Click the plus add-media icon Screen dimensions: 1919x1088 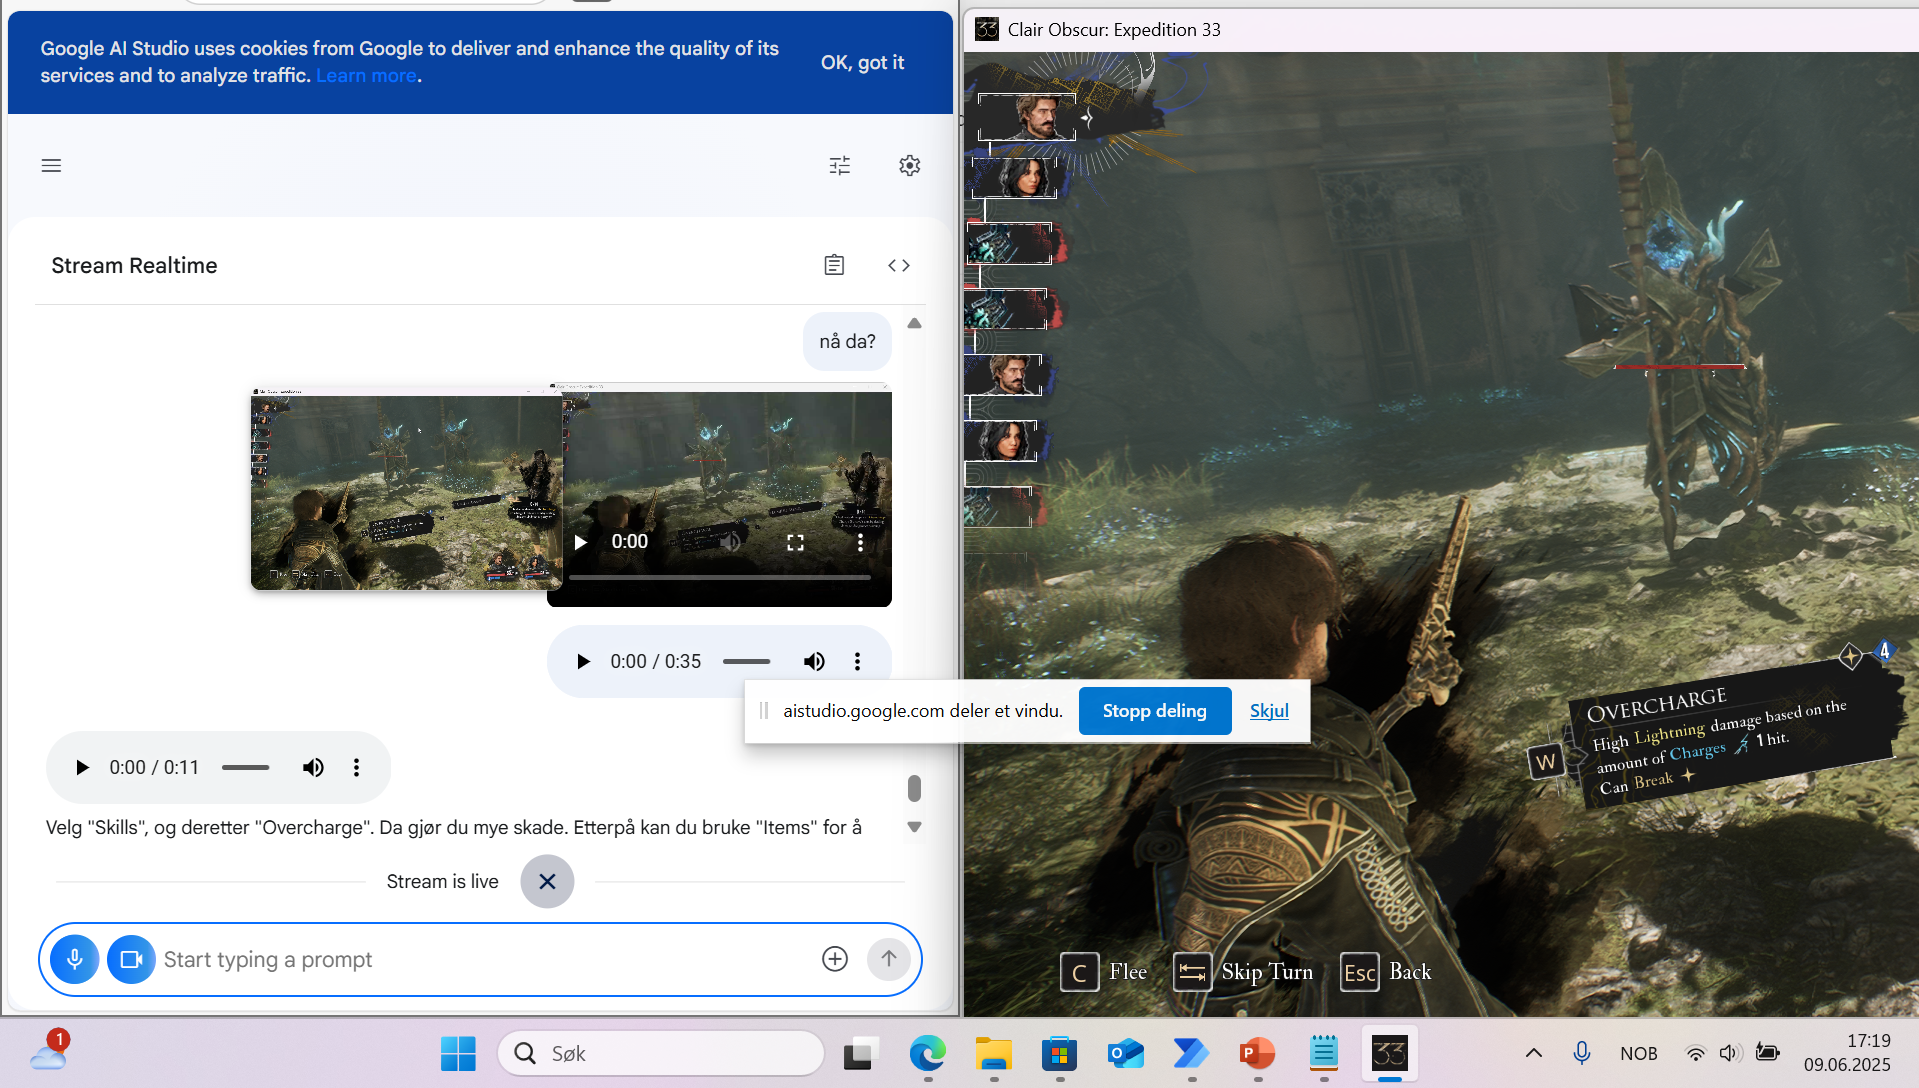click(834, 959)
